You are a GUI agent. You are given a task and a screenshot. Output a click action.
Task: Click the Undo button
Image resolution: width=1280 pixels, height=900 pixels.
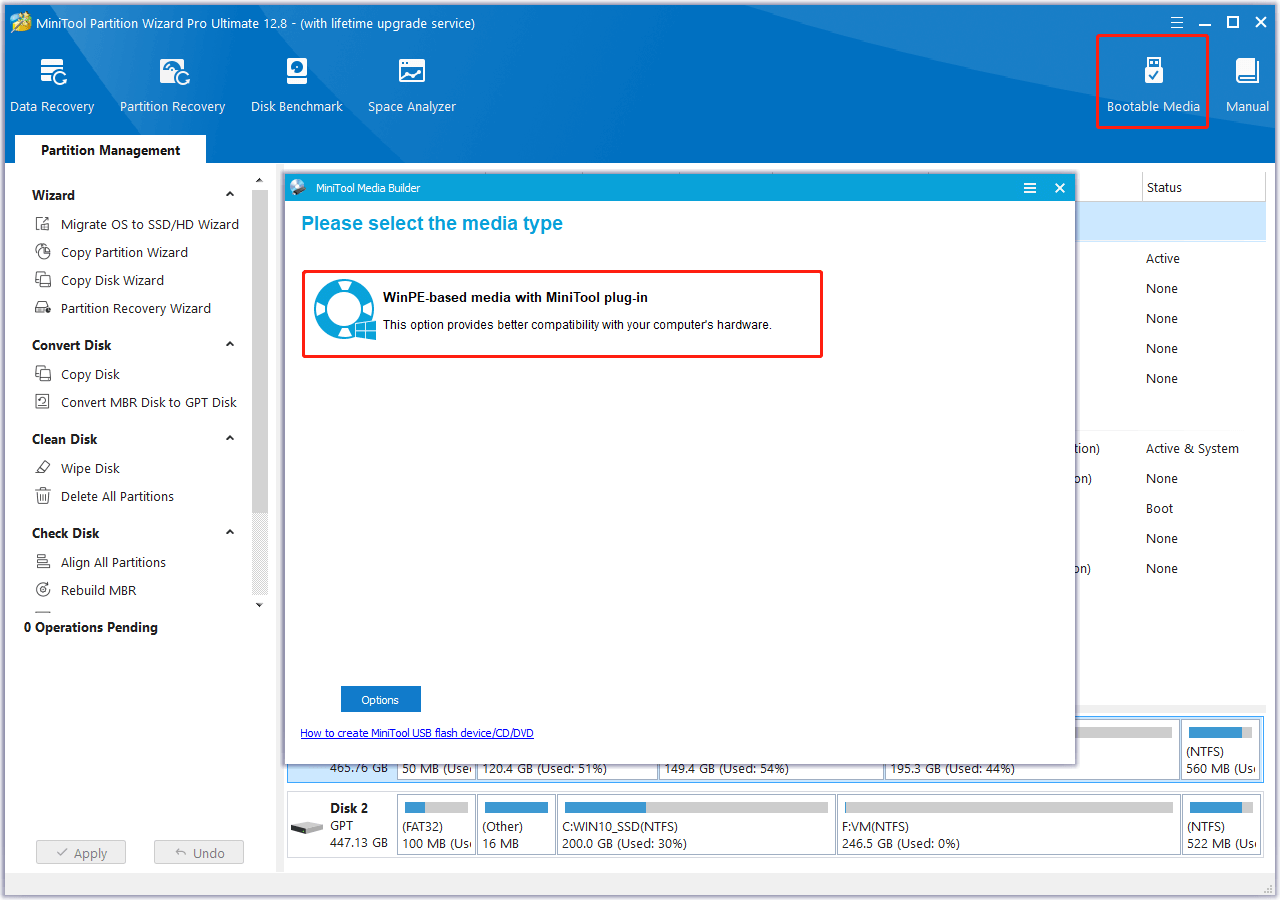click(x=199, y=853)
